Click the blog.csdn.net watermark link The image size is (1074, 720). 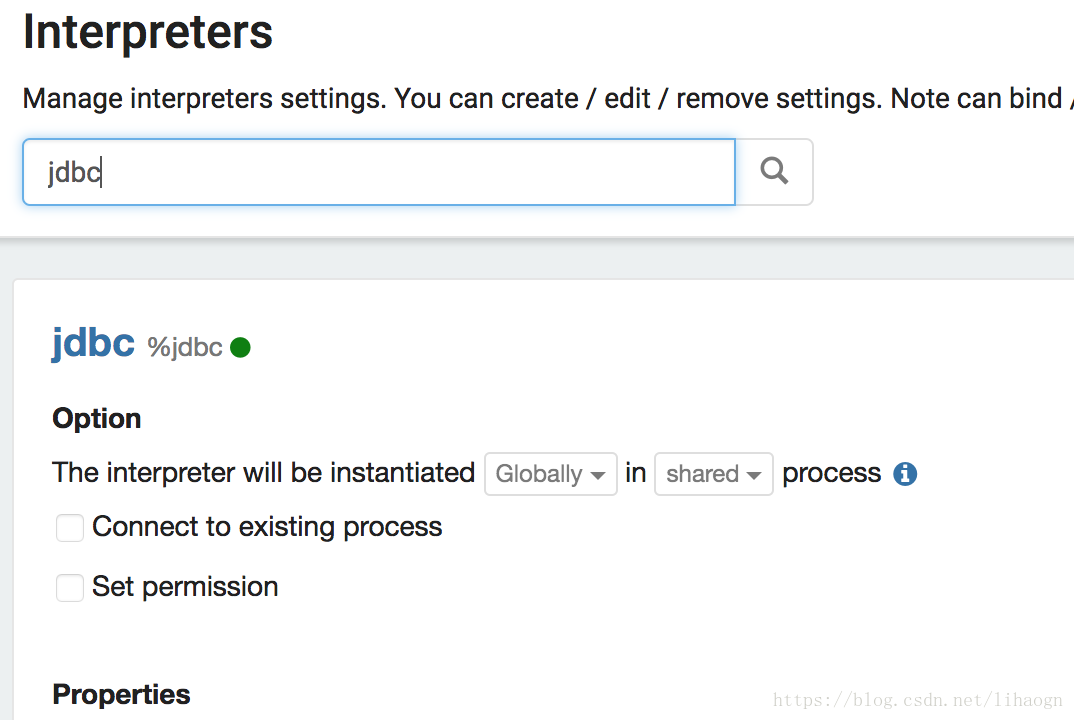coord(918,699)
